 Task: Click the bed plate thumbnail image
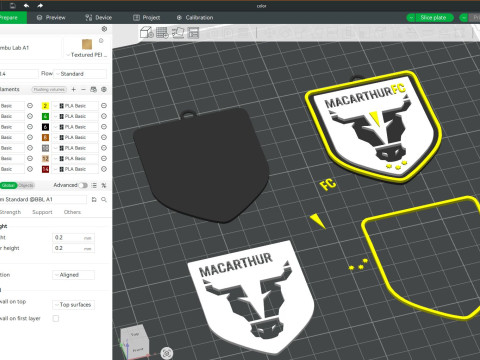click(87, 44)
